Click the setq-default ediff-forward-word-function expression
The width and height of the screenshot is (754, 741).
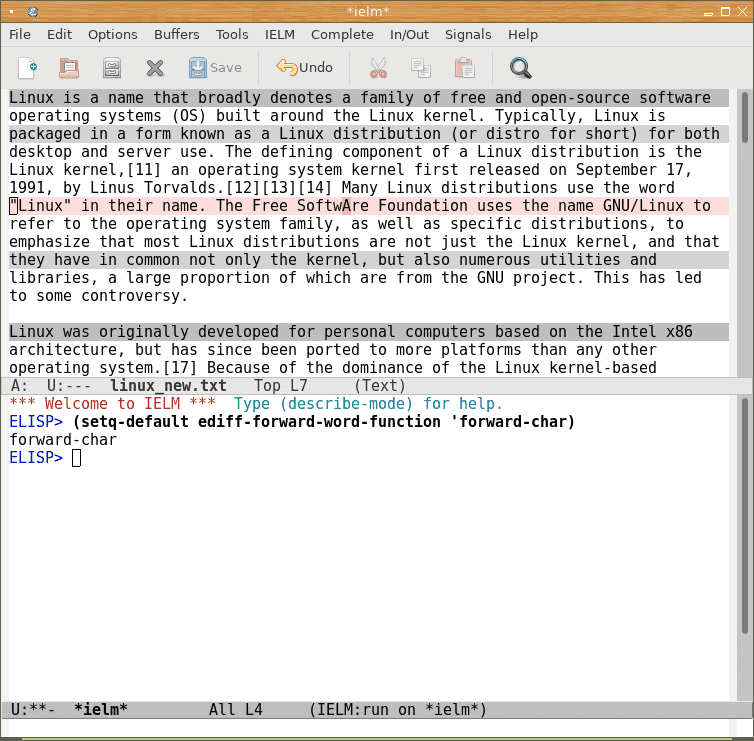click(324, 422)
